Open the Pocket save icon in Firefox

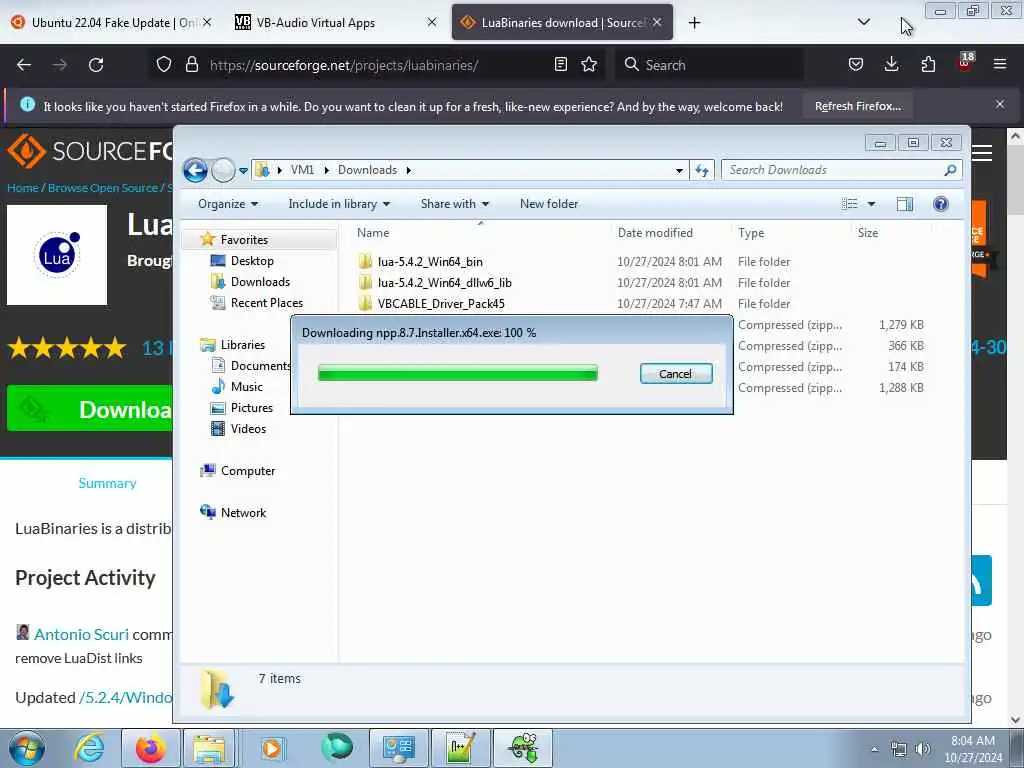pyautogui.click(x=856, y=65)
